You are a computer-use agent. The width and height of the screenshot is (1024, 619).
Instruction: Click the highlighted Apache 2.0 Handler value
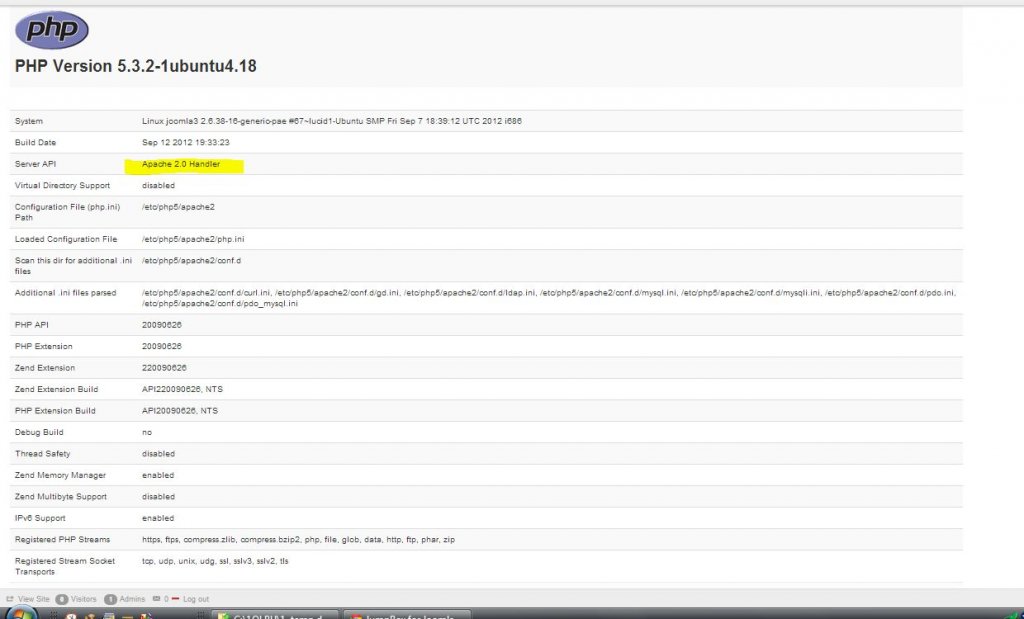(x=181, y=164)
